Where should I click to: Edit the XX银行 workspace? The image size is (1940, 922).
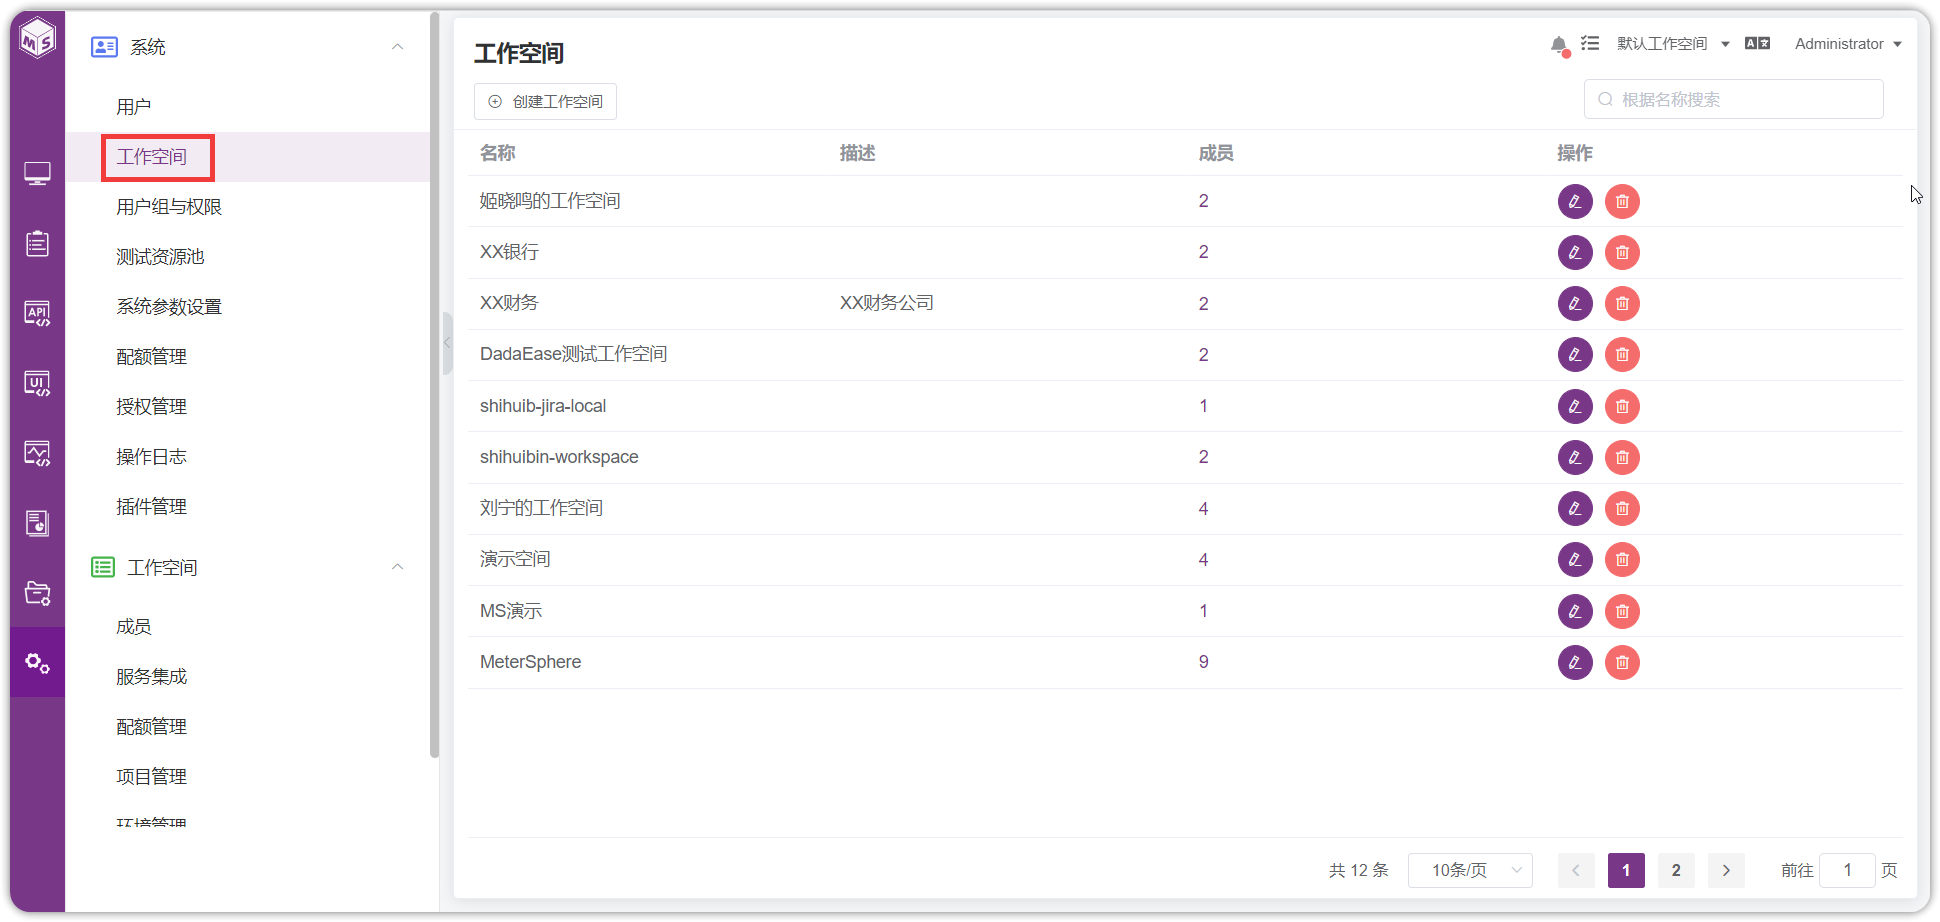click(1575, 252)
